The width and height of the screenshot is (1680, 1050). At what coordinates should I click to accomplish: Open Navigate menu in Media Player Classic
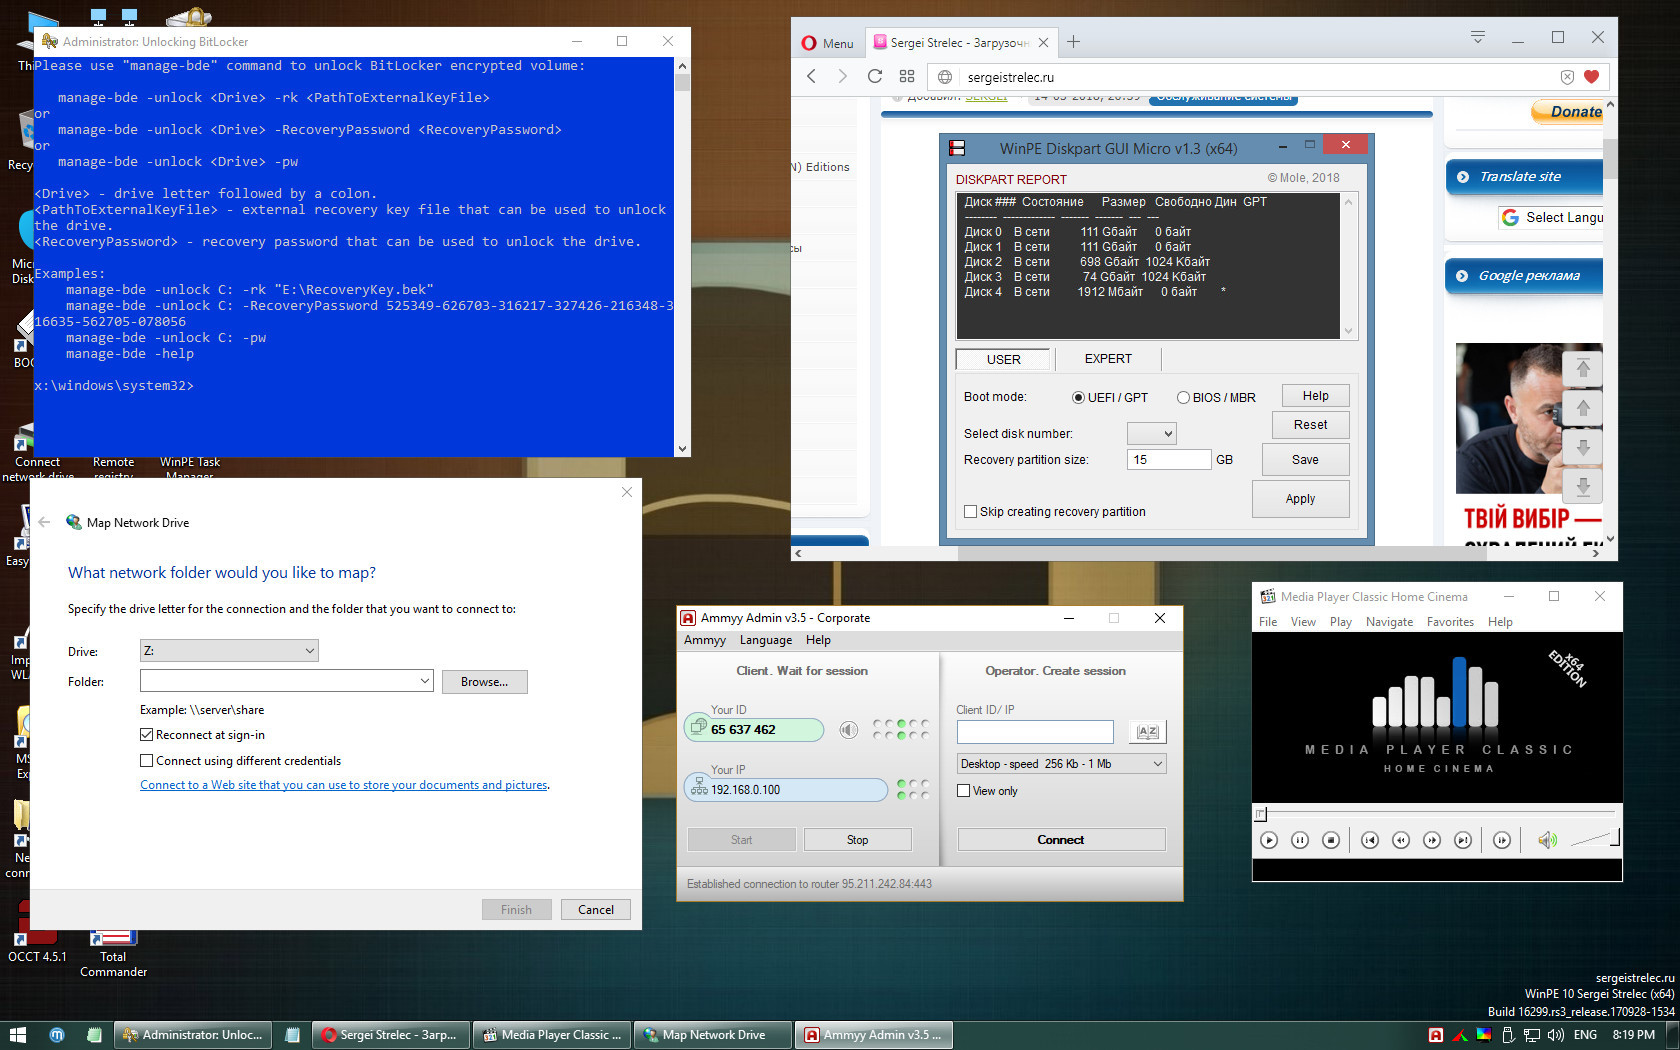[1389, 622]
